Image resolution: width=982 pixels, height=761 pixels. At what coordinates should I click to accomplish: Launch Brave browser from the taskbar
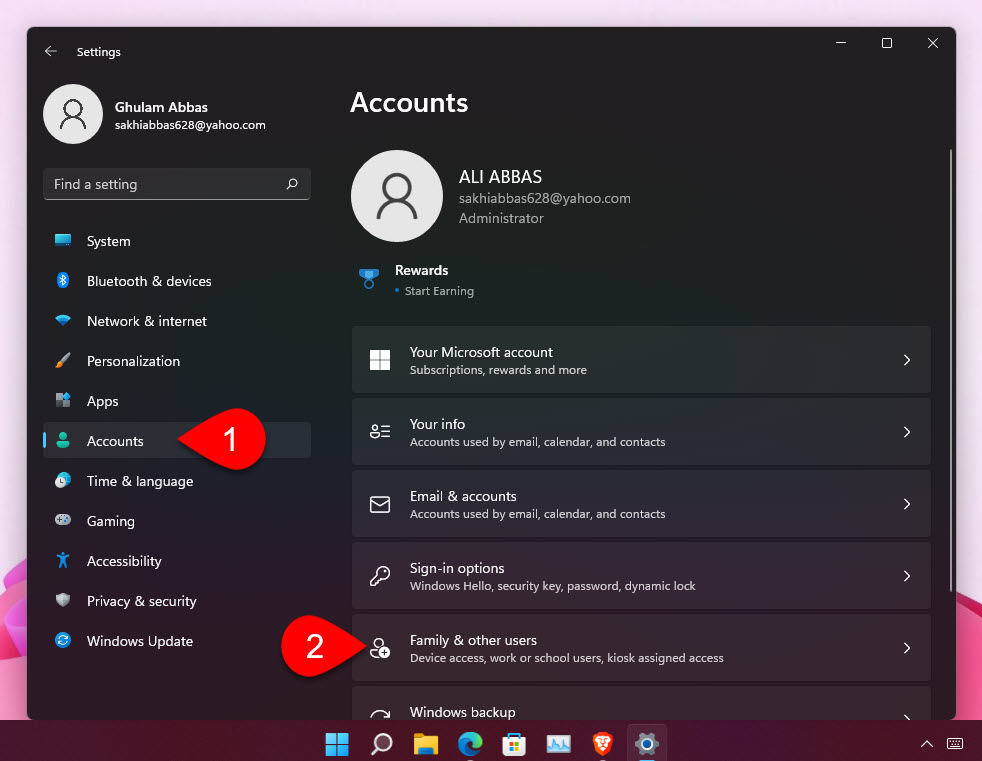point(602,744)
